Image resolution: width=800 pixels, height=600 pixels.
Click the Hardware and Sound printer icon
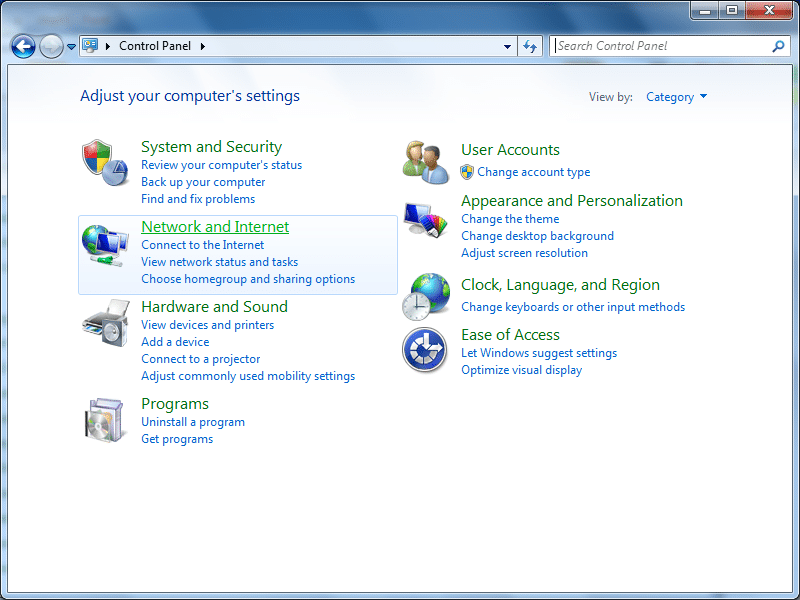coord(106,323)
